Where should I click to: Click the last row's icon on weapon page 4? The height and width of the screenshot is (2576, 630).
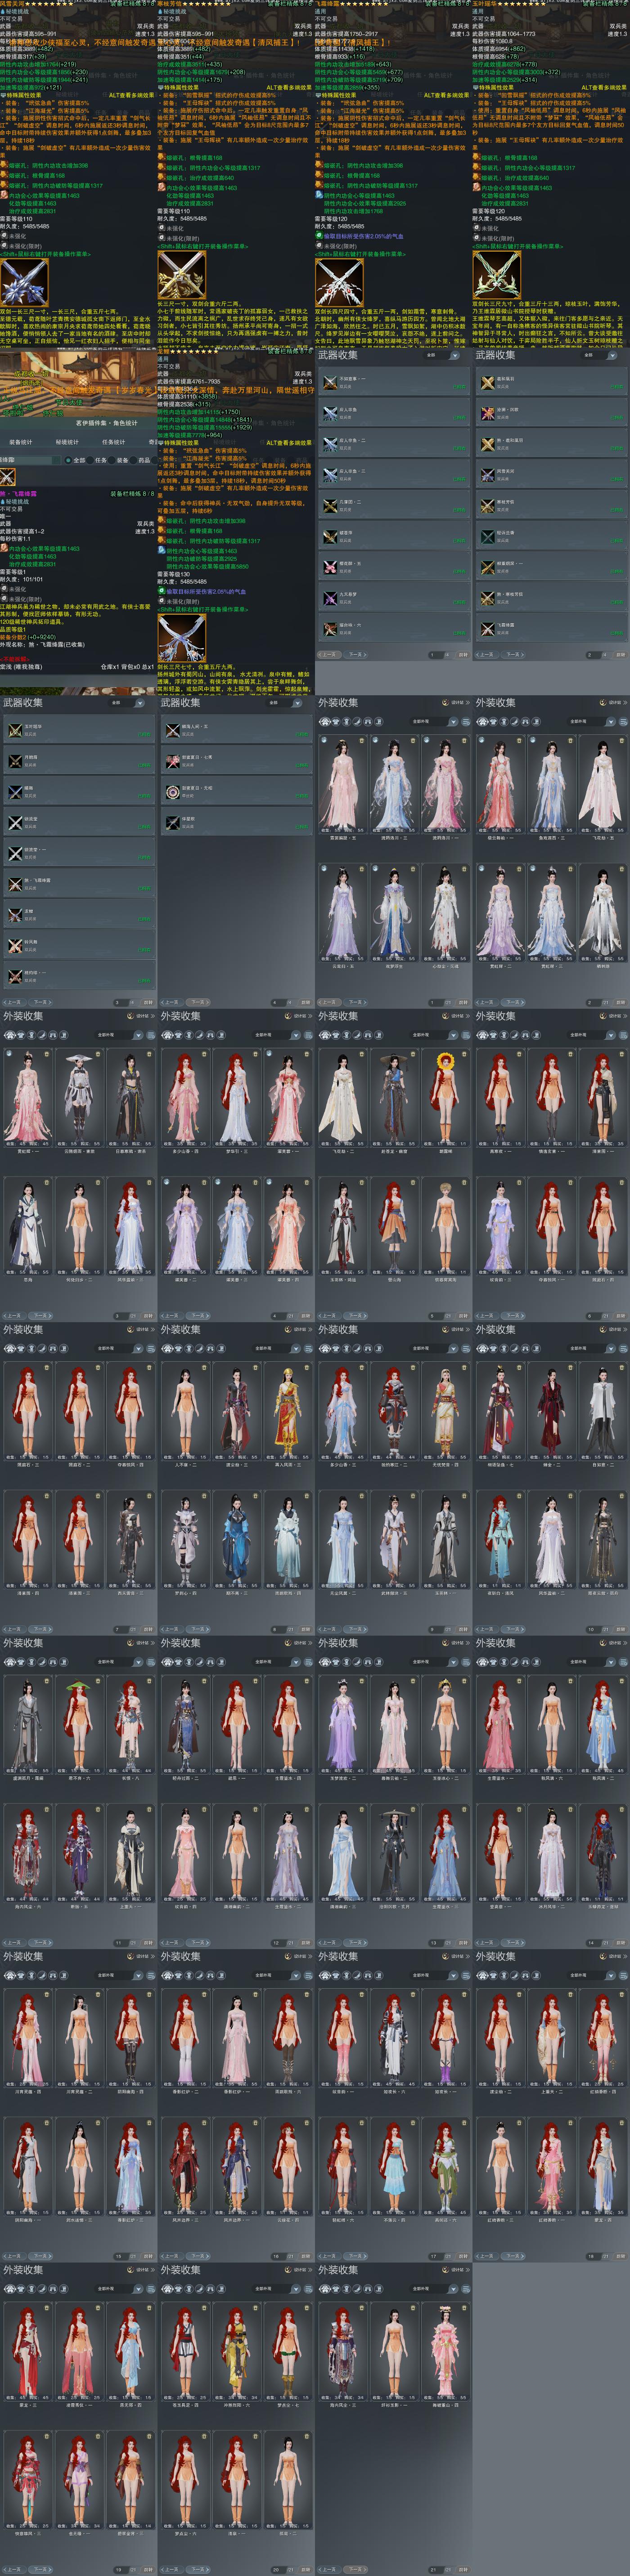172,822
